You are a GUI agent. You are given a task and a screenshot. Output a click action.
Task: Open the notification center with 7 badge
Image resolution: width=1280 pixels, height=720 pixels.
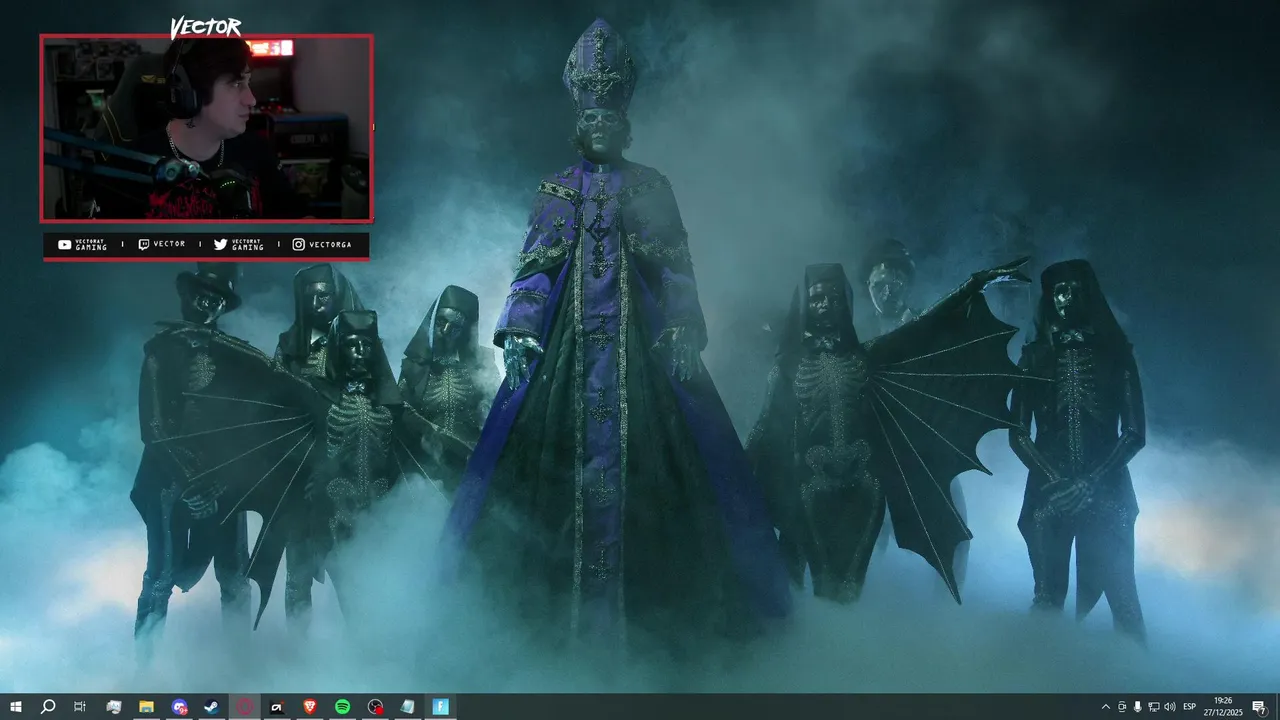click(1259, 707)
